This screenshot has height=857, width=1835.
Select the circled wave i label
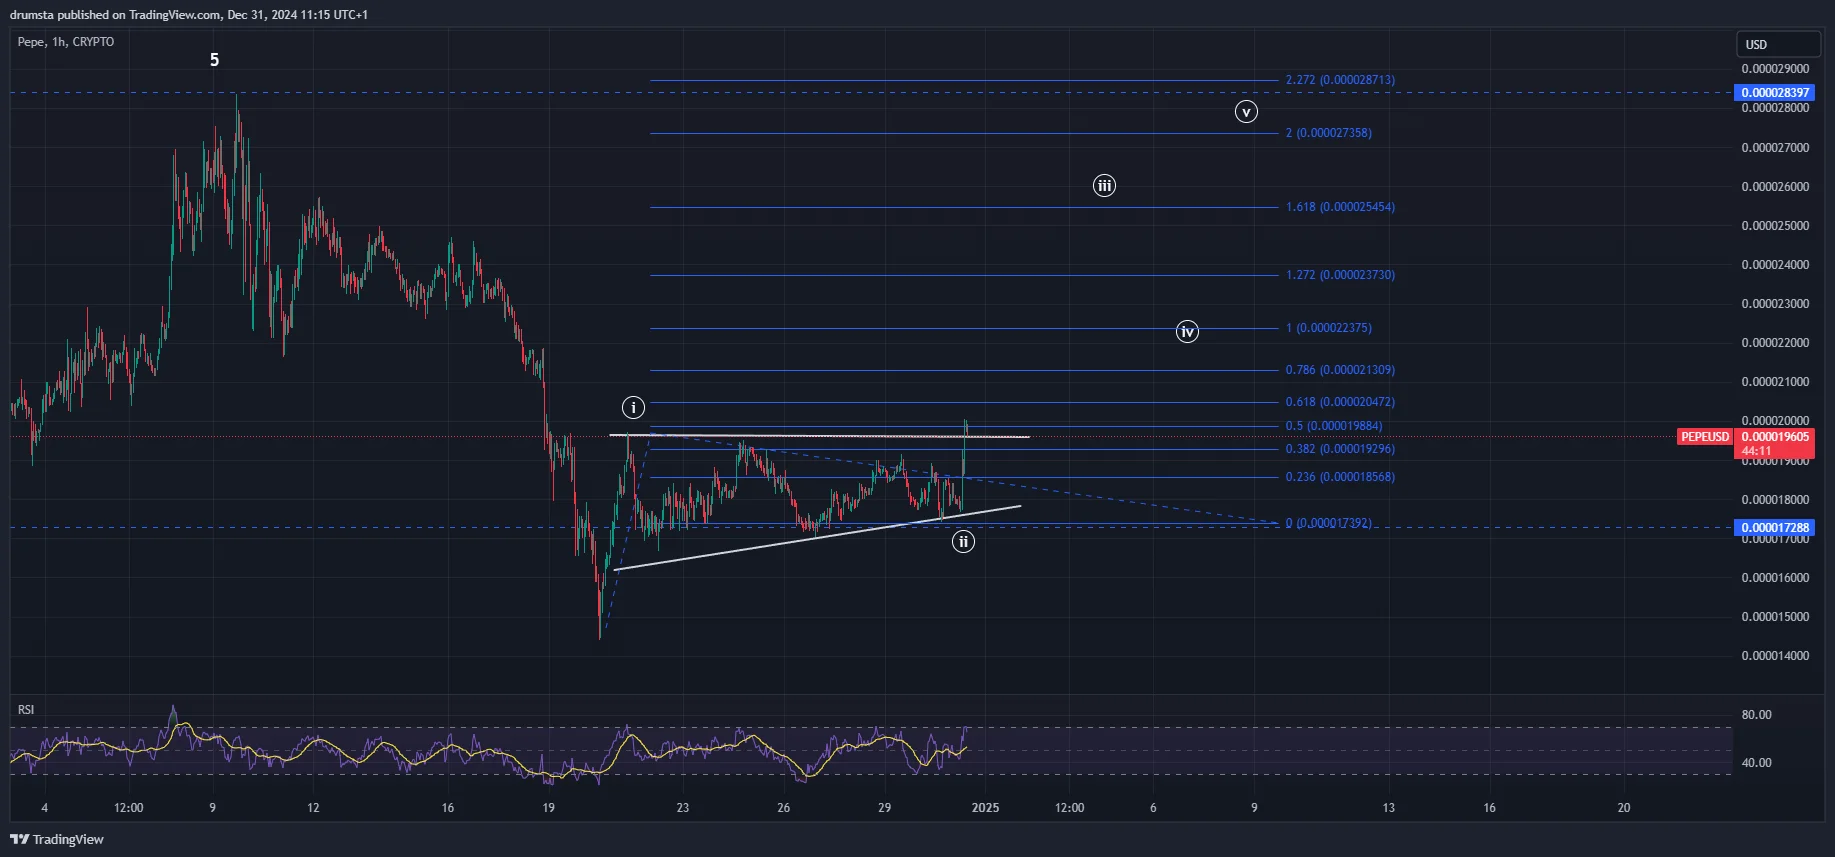[x=633, y=407]
